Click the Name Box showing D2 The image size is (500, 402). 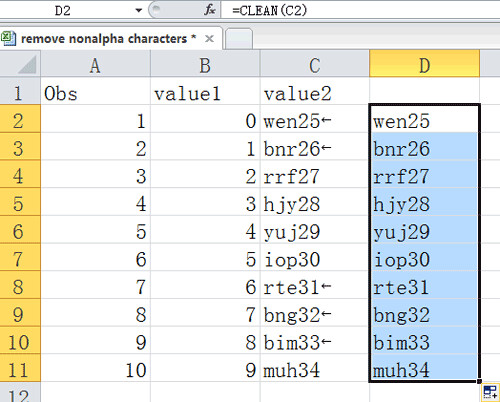pos(72,10)
